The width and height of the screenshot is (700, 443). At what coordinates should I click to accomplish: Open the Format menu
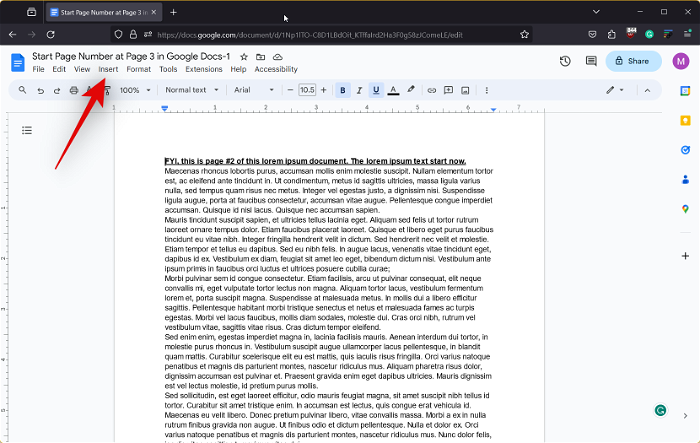click(x=138, y=69)
